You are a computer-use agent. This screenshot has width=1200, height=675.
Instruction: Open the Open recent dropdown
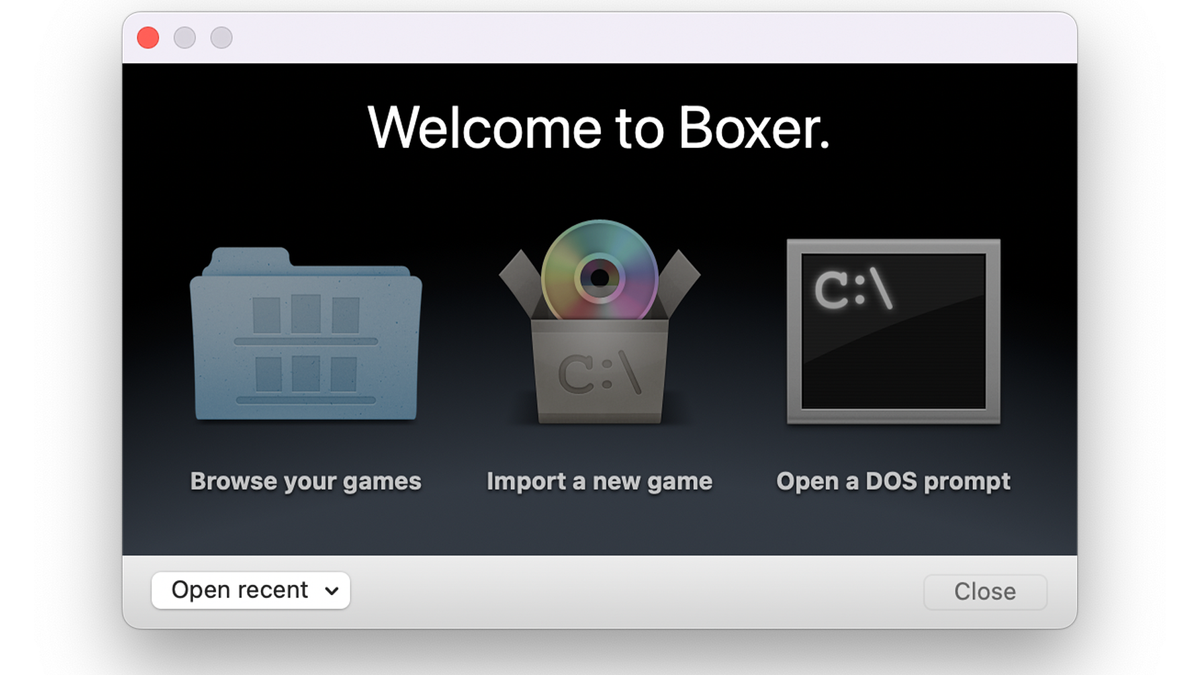click(x=250, y=590)
